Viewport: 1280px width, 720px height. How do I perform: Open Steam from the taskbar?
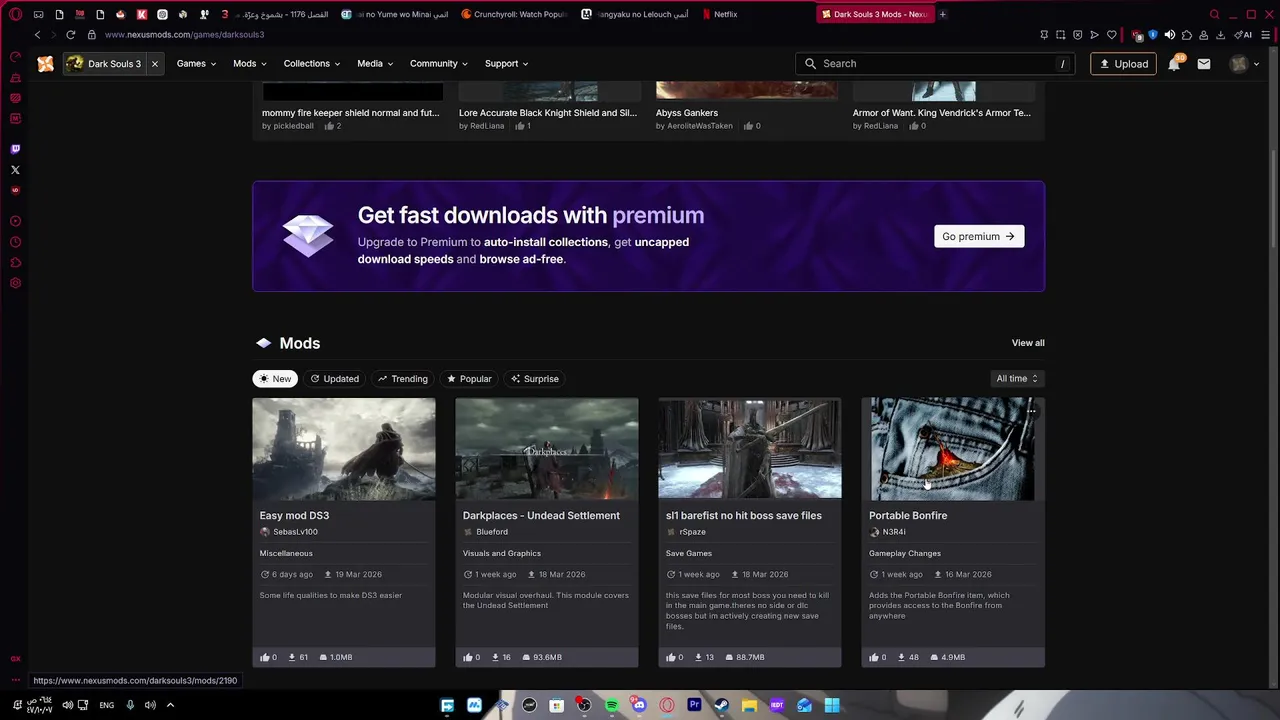[721, 706]
